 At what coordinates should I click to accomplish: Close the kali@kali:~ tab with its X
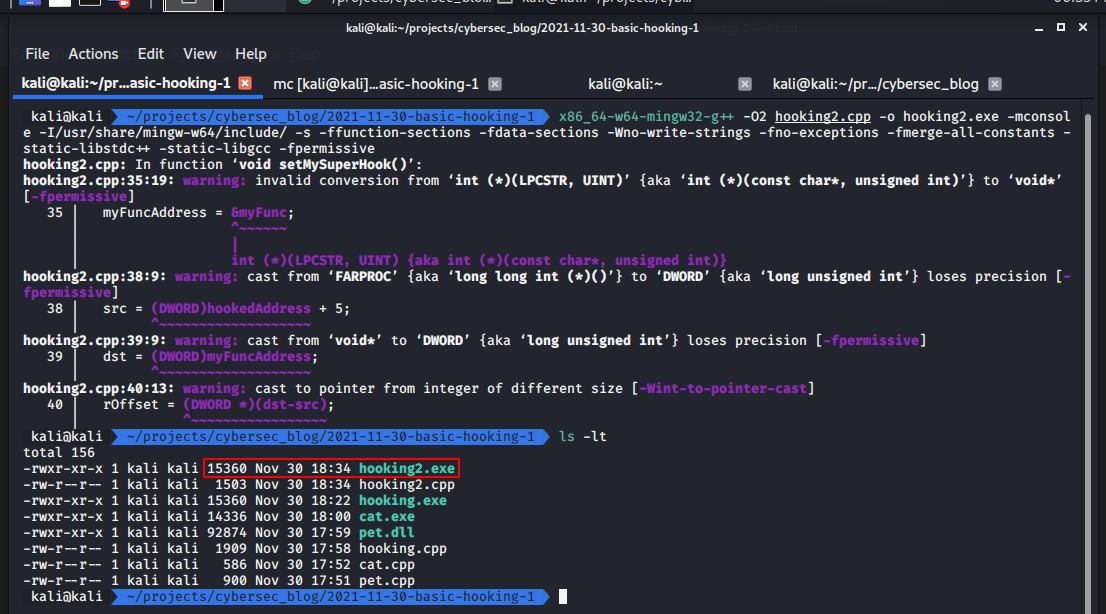pos(744,84)
